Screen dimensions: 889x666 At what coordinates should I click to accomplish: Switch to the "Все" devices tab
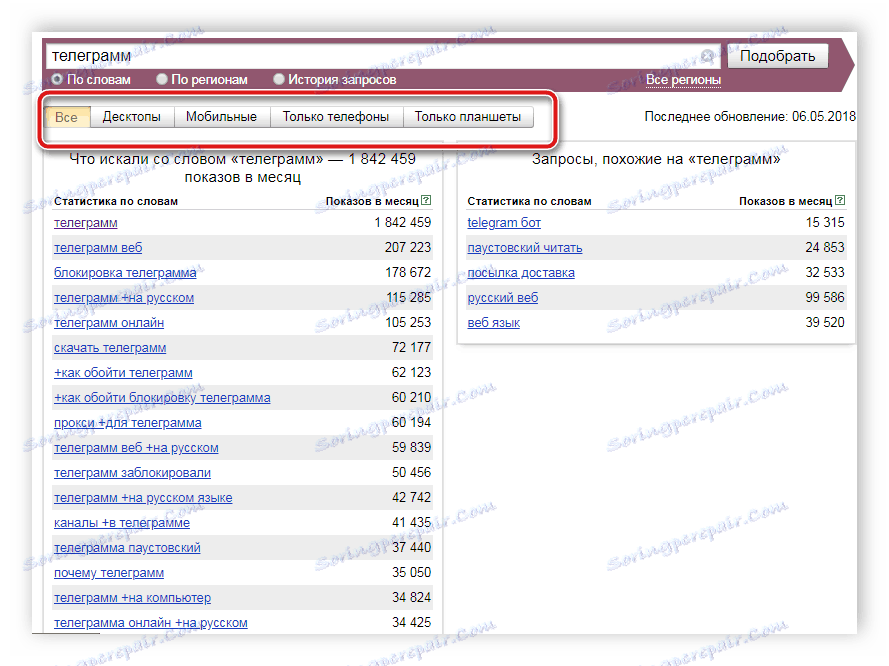coord(66,117)
